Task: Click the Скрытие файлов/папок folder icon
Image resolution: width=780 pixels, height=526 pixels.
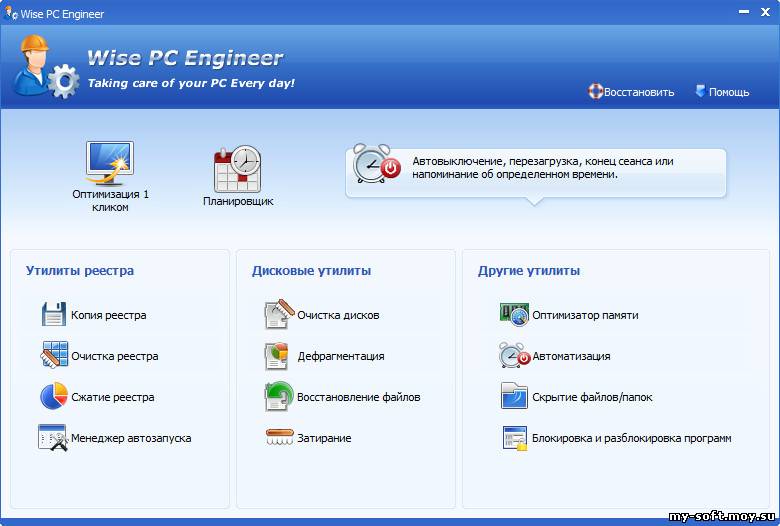Action: pos(514,396)
